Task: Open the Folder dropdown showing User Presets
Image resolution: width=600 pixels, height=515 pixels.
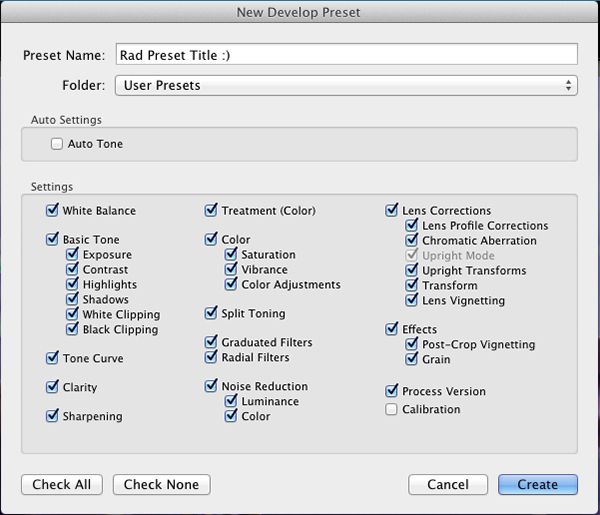Action: tap(346, 85)
